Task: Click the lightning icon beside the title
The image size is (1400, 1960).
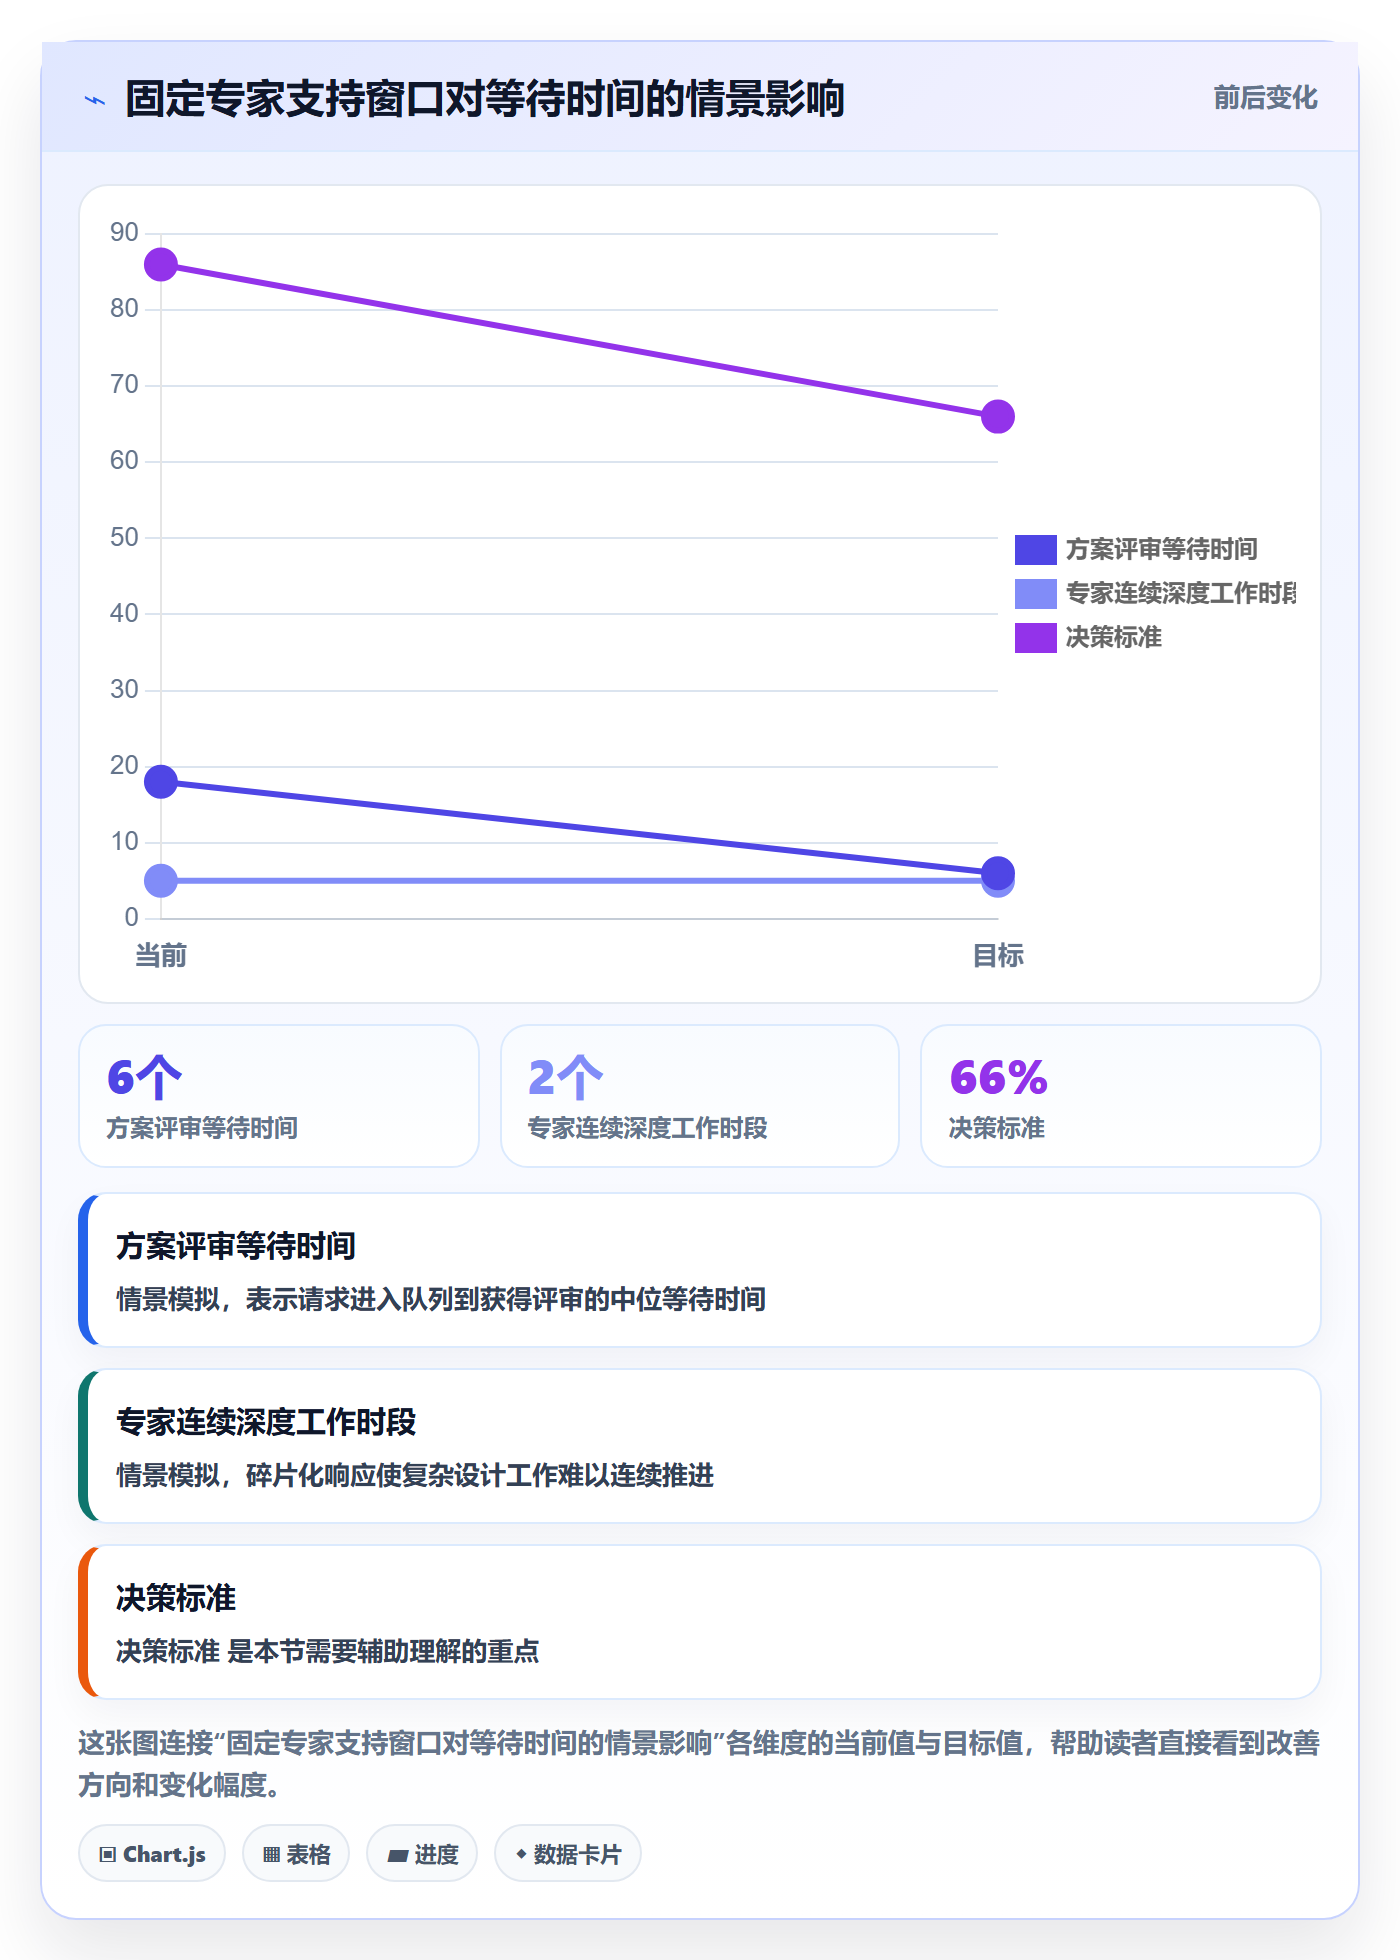Action: tap(95, 100)
